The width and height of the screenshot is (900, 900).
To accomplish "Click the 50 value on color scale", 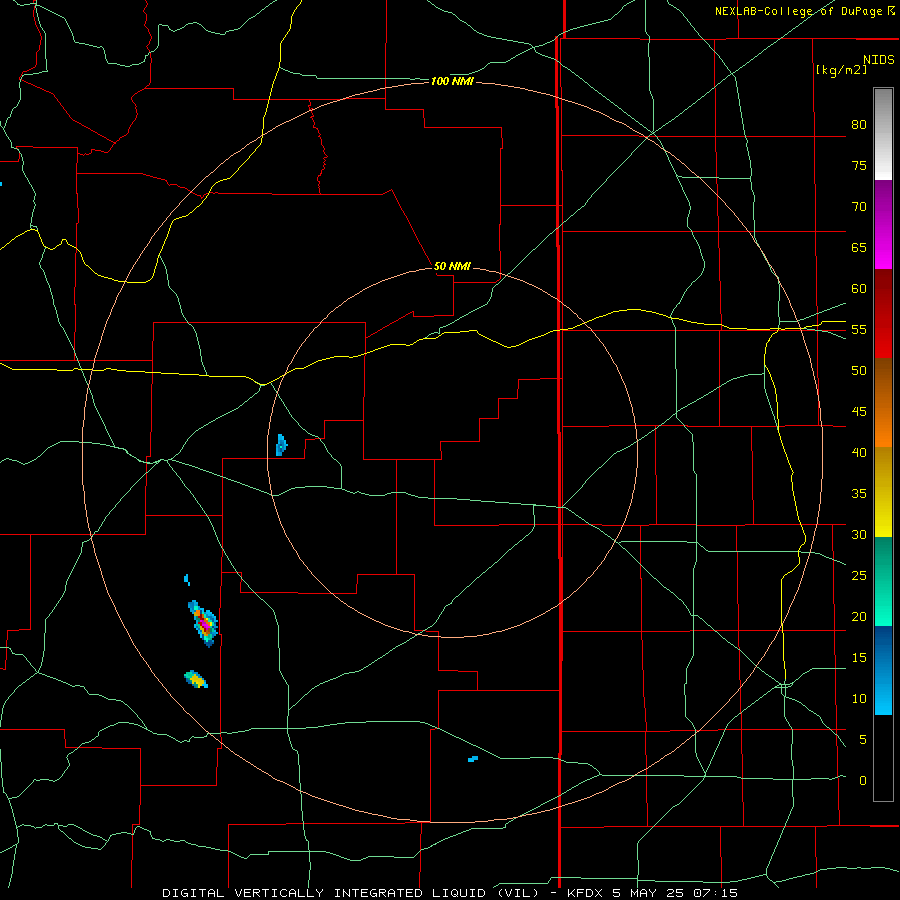I will 859,371.
